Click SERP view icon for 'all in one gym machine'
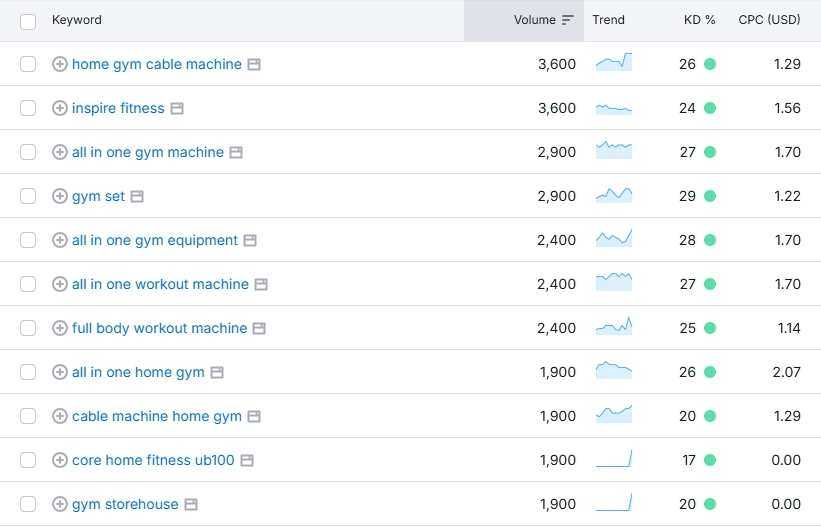The height and width of the screenshot is (527, 821). (x=236, y=152)
